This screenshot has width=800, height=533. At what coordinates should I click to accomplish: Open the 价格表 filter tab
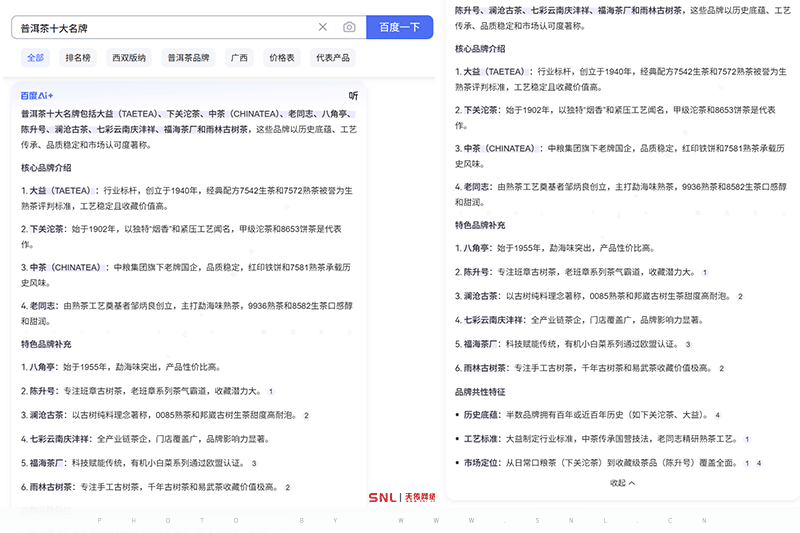pos(282,58)
